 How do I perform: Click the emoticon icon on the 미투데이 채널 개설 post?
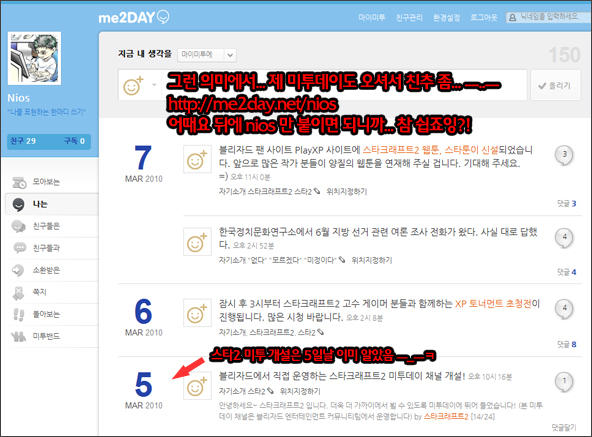coord(197,386)
